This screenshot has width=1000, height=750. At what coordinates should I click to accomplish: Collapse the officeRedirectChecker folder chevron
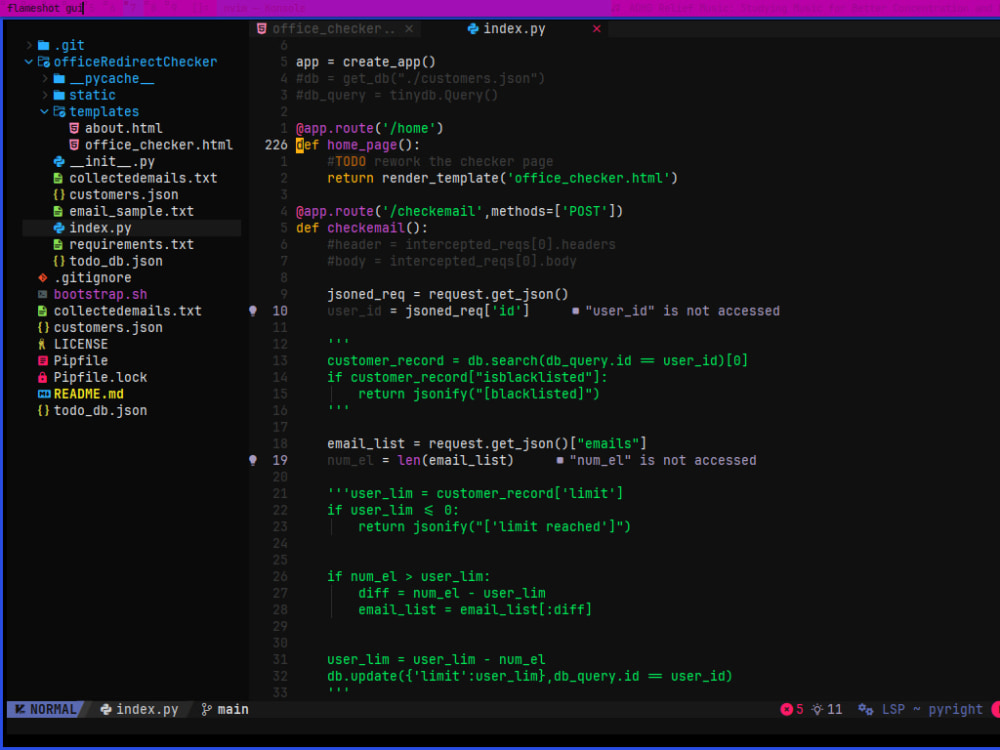tap(29, 62)
